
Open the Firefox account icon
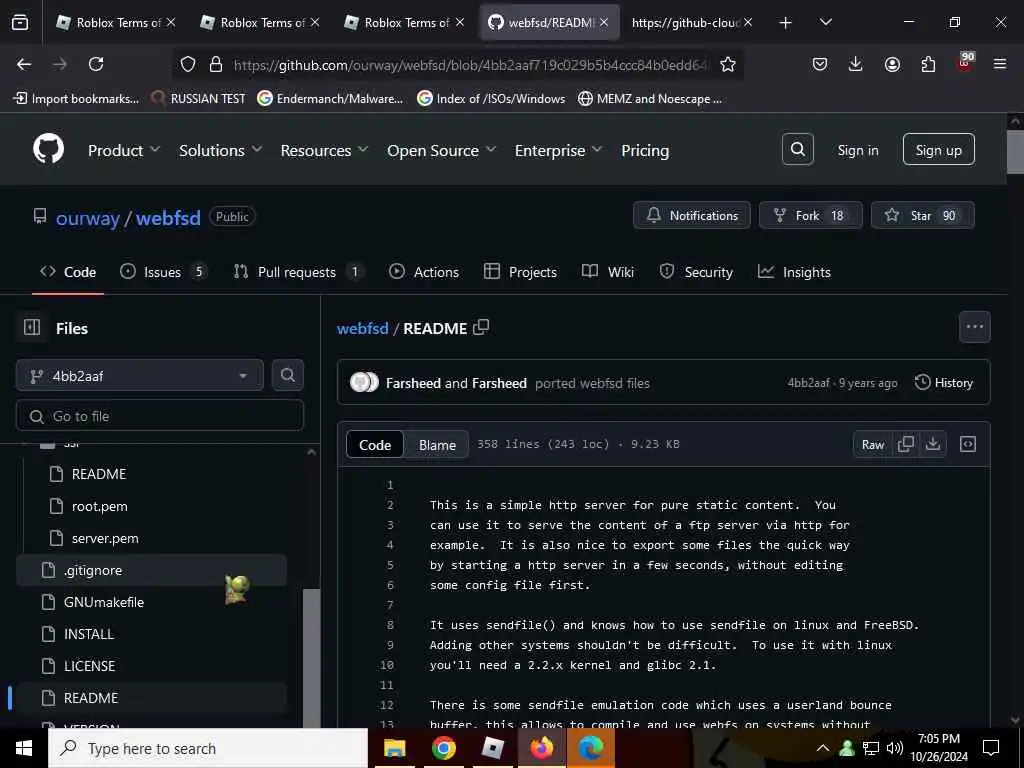tap(892, 64)
